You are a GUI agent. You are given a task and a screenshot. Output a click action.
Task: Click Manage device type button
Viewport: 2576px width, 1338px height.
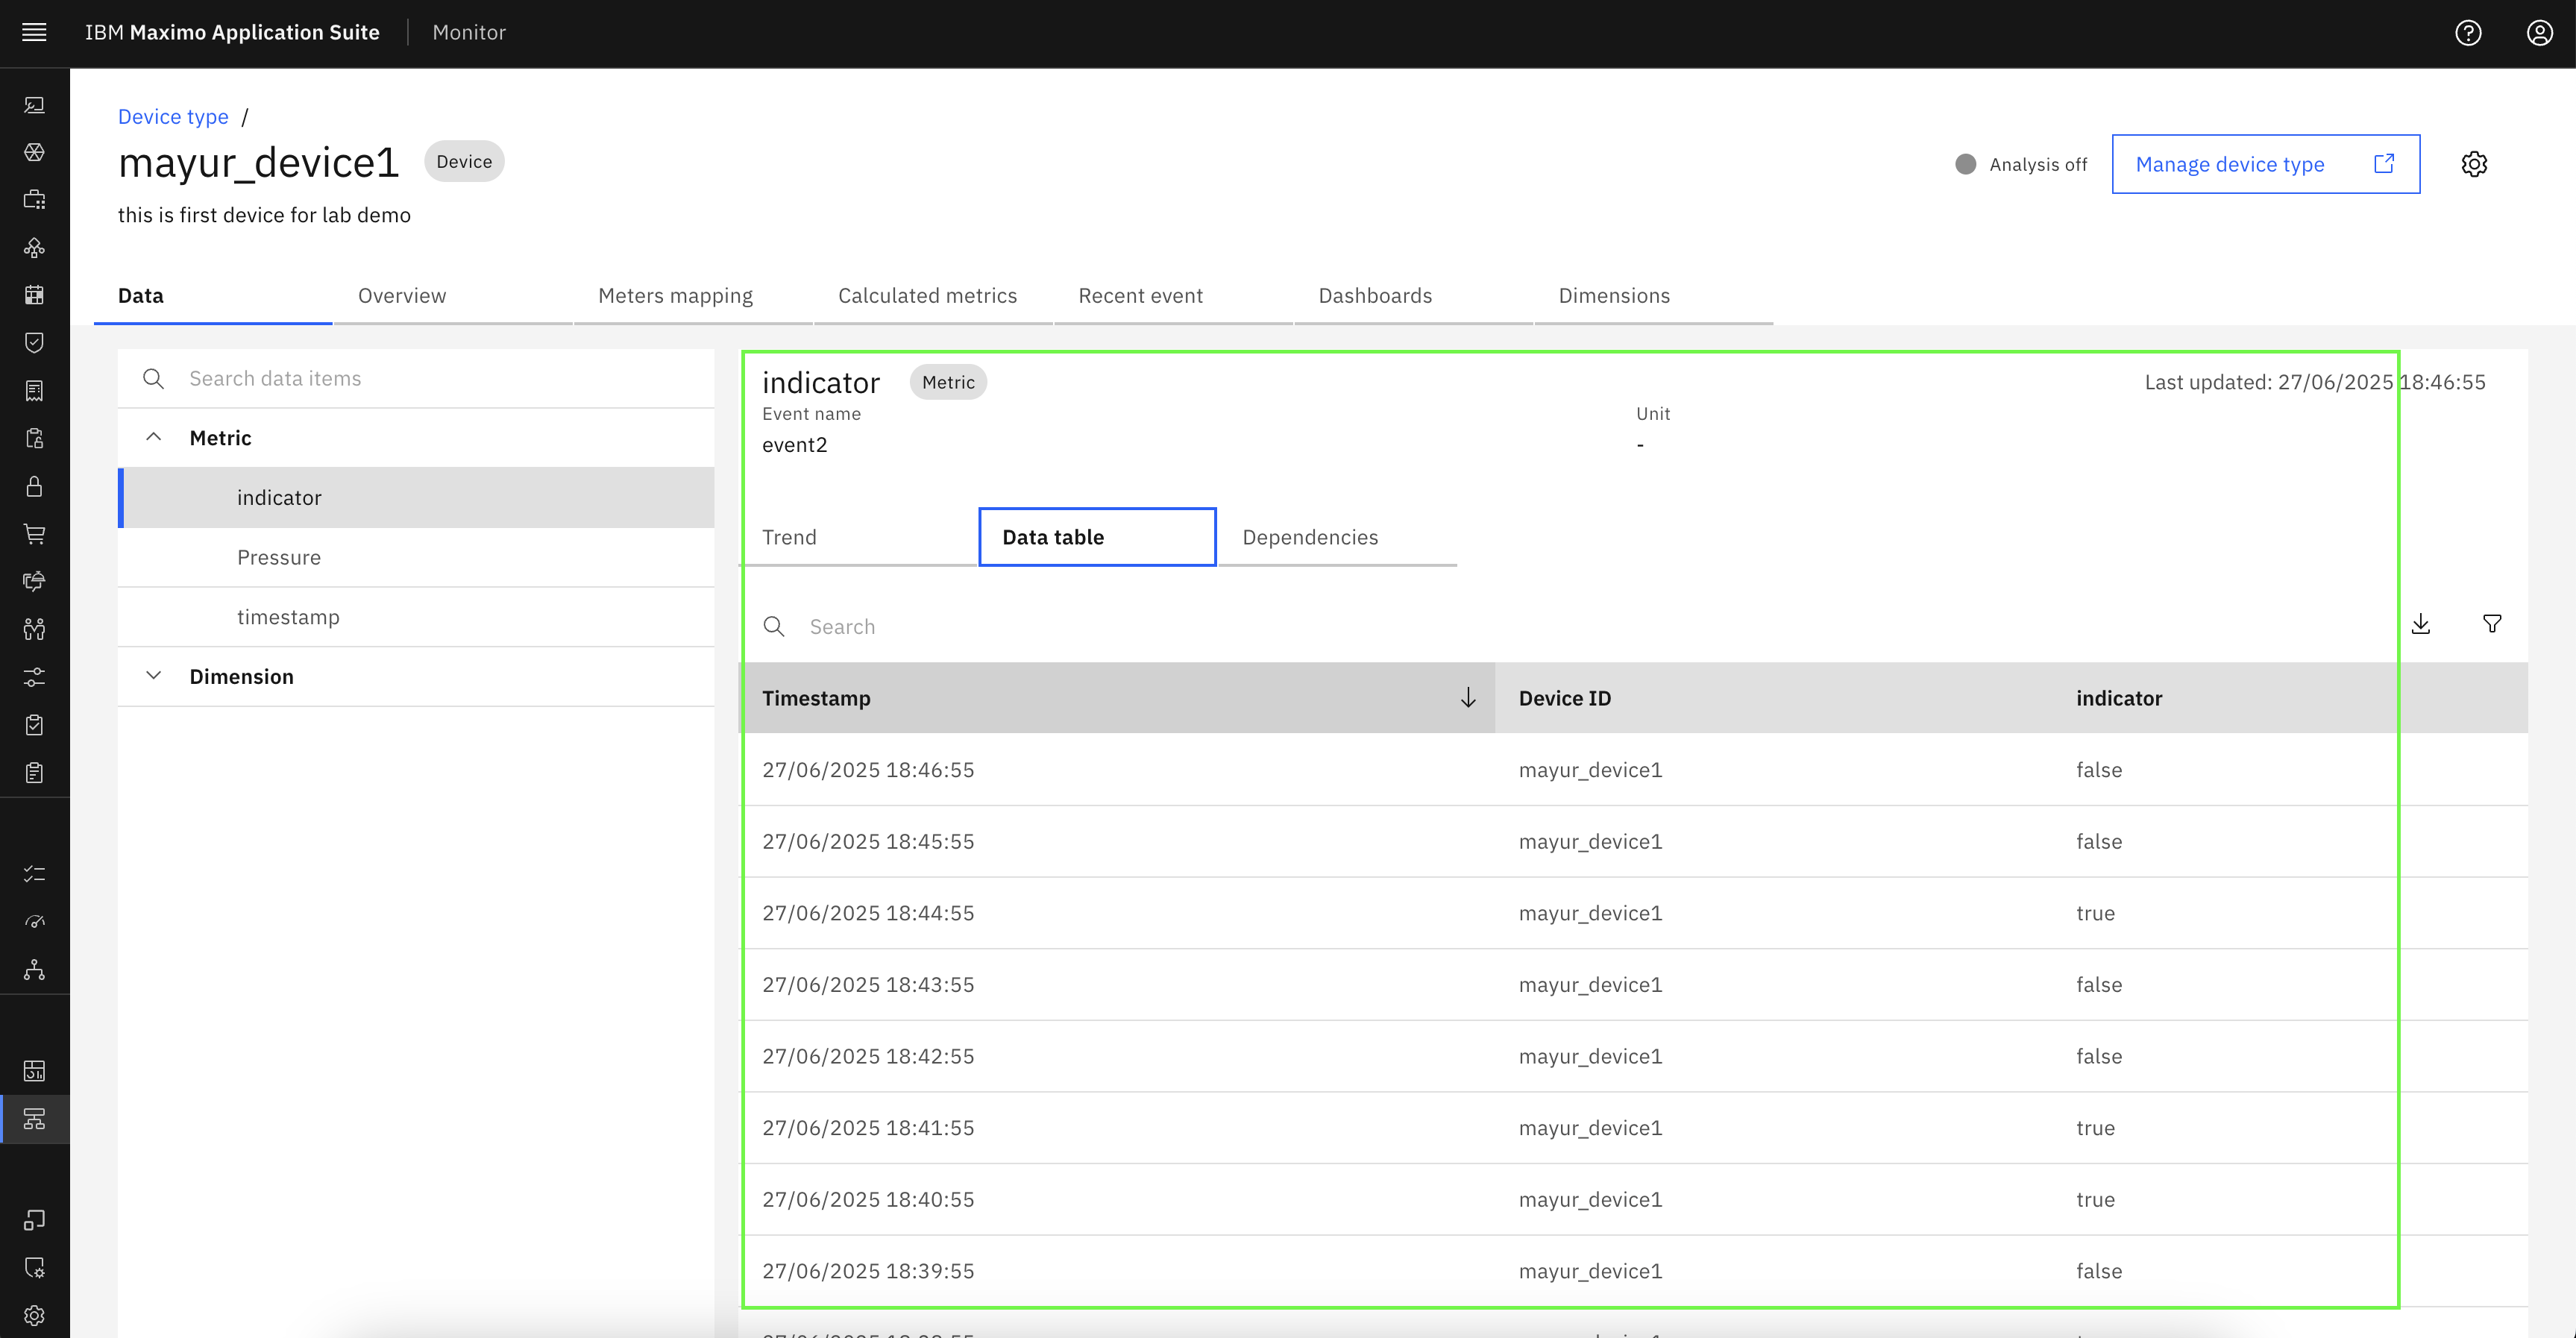tap(2265, 164)
